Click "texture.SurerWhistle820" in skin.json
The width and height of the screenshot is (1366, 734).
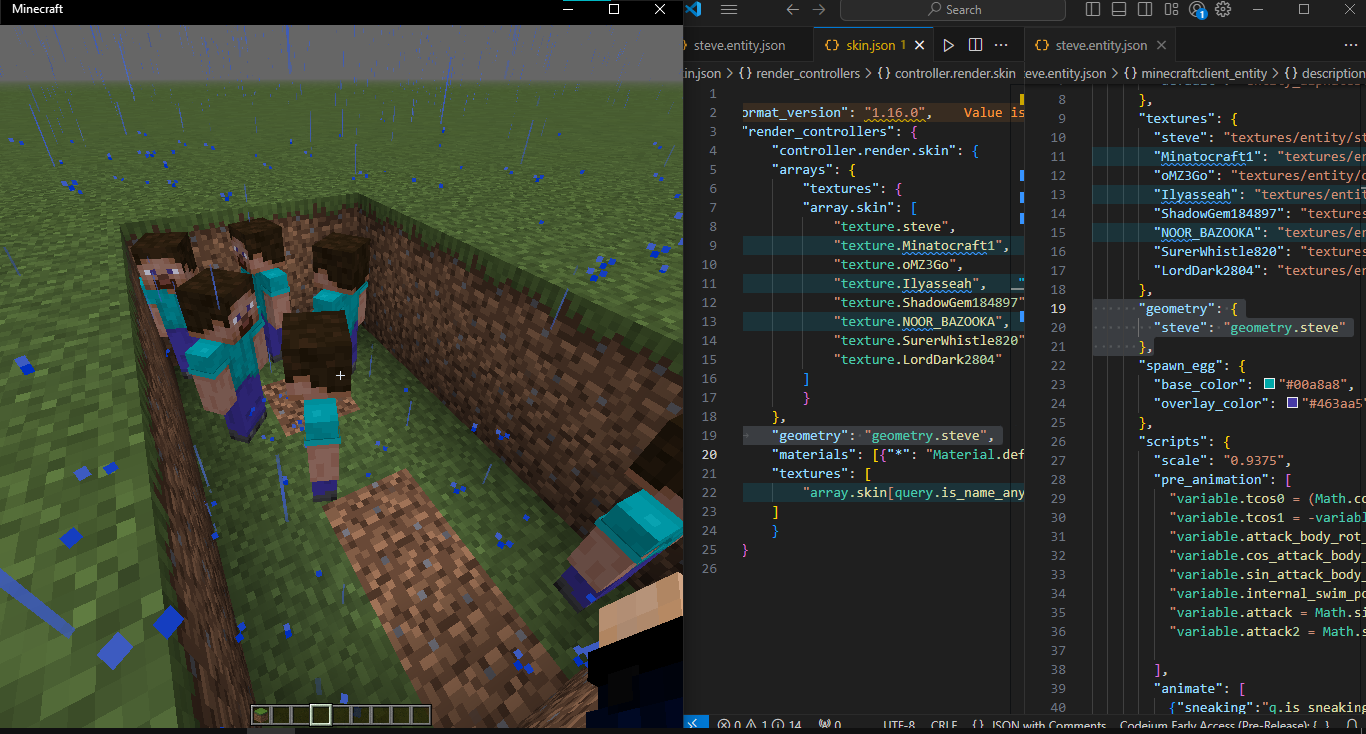[x=929, y=340]
